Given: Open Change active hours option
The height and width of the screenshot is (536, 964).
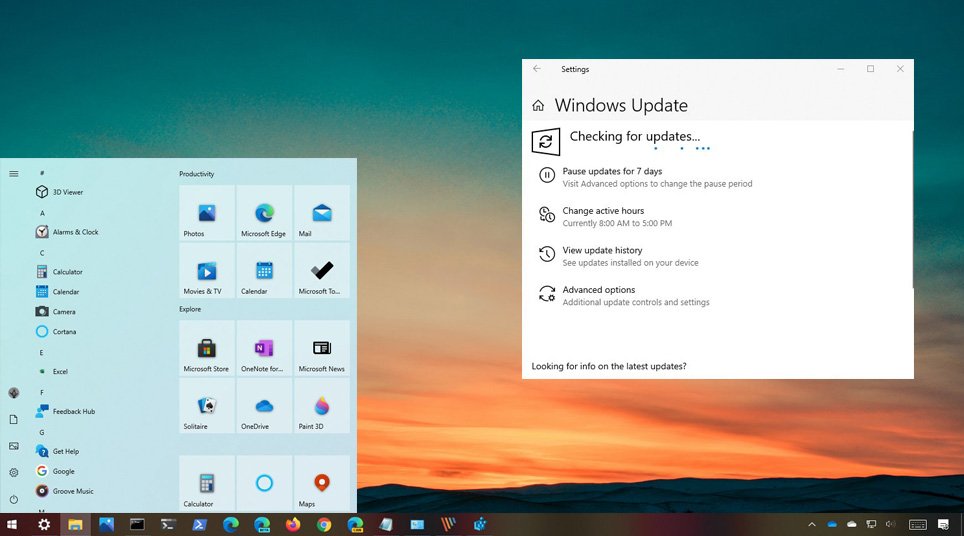Looking at the screenshot, I should (x=603, y=211).
